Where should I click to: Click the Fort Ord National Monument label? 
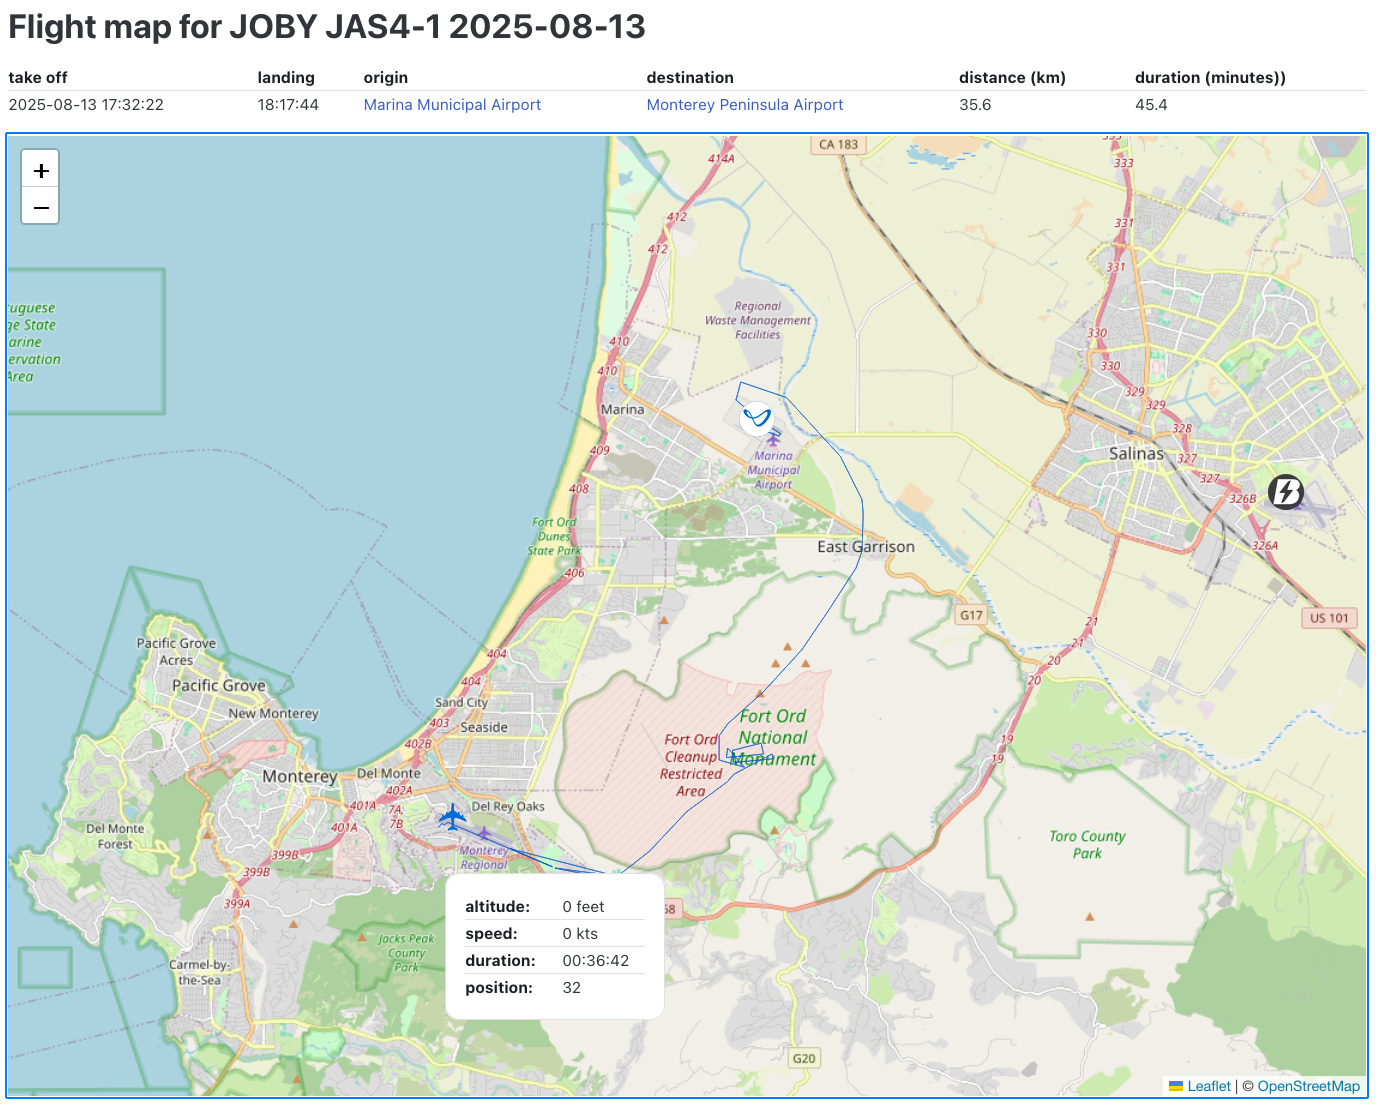coord(773,738)
